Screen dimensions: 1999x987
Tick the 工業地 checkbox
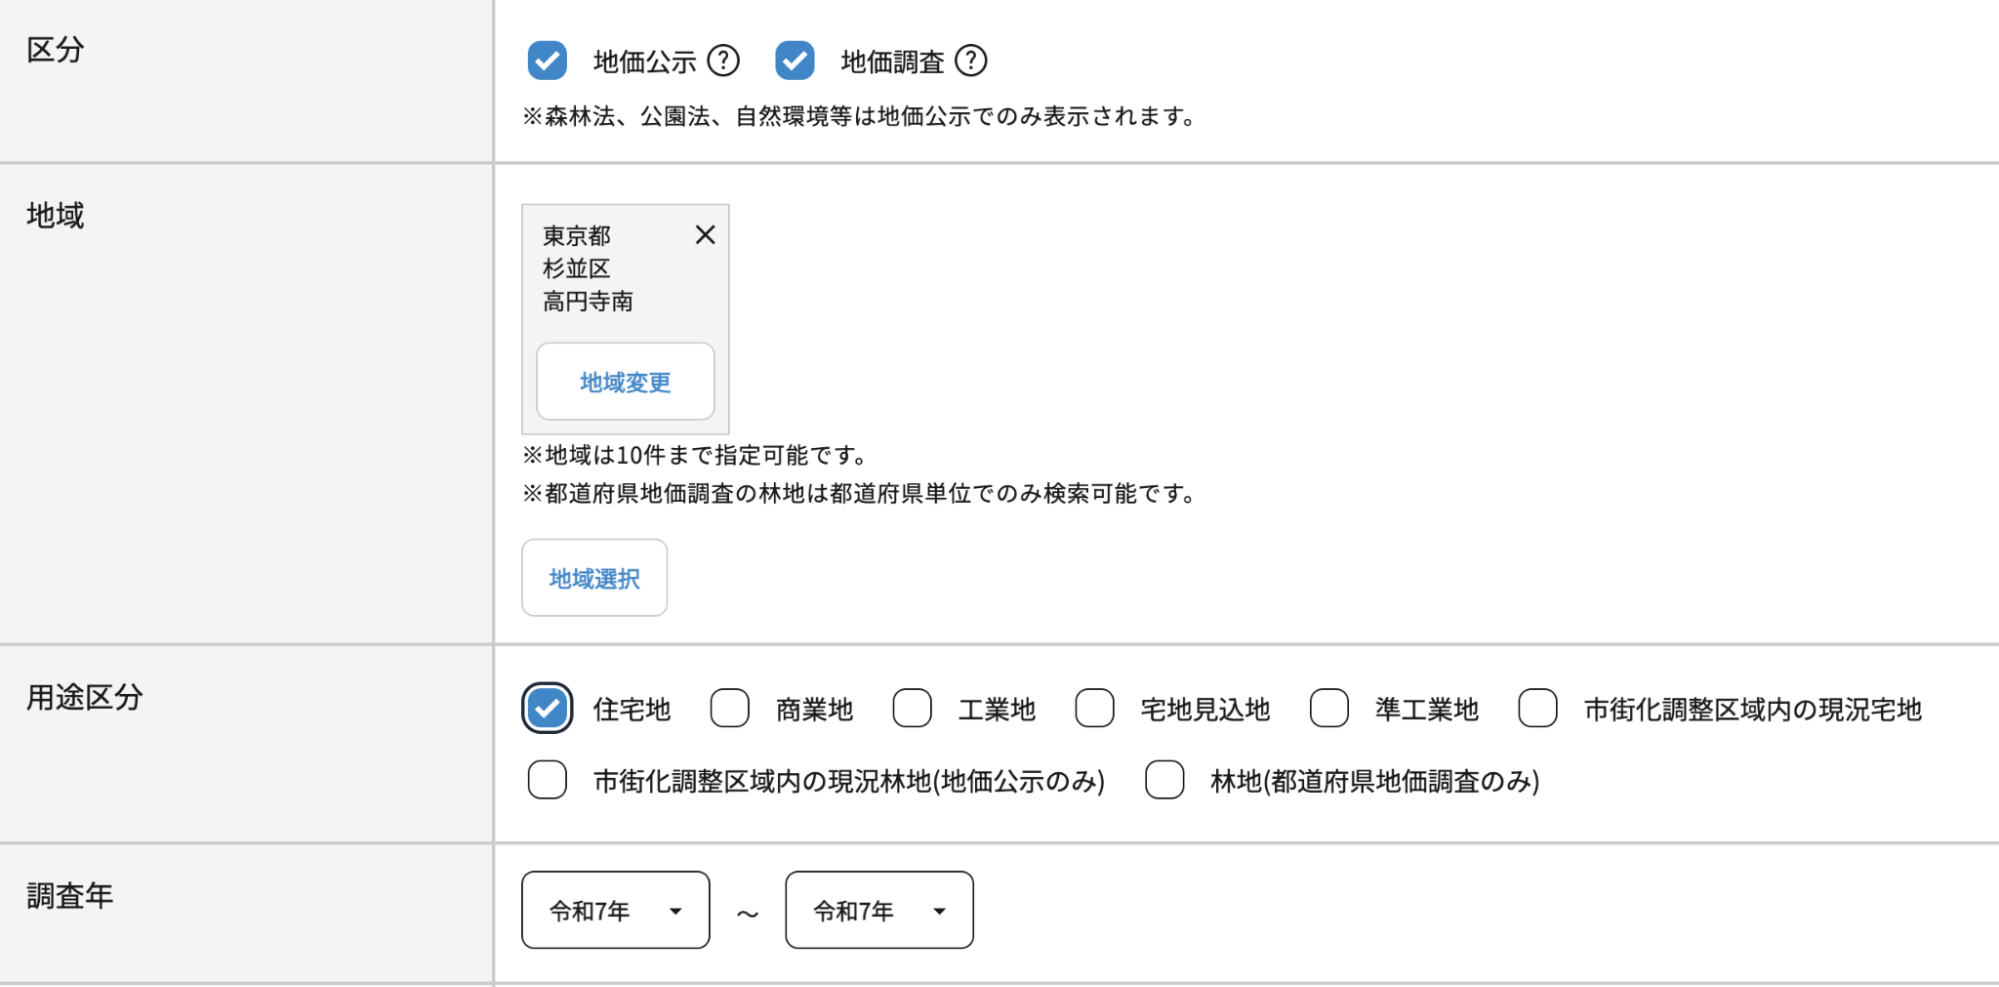pyautogui.click(x=912, y=709)
